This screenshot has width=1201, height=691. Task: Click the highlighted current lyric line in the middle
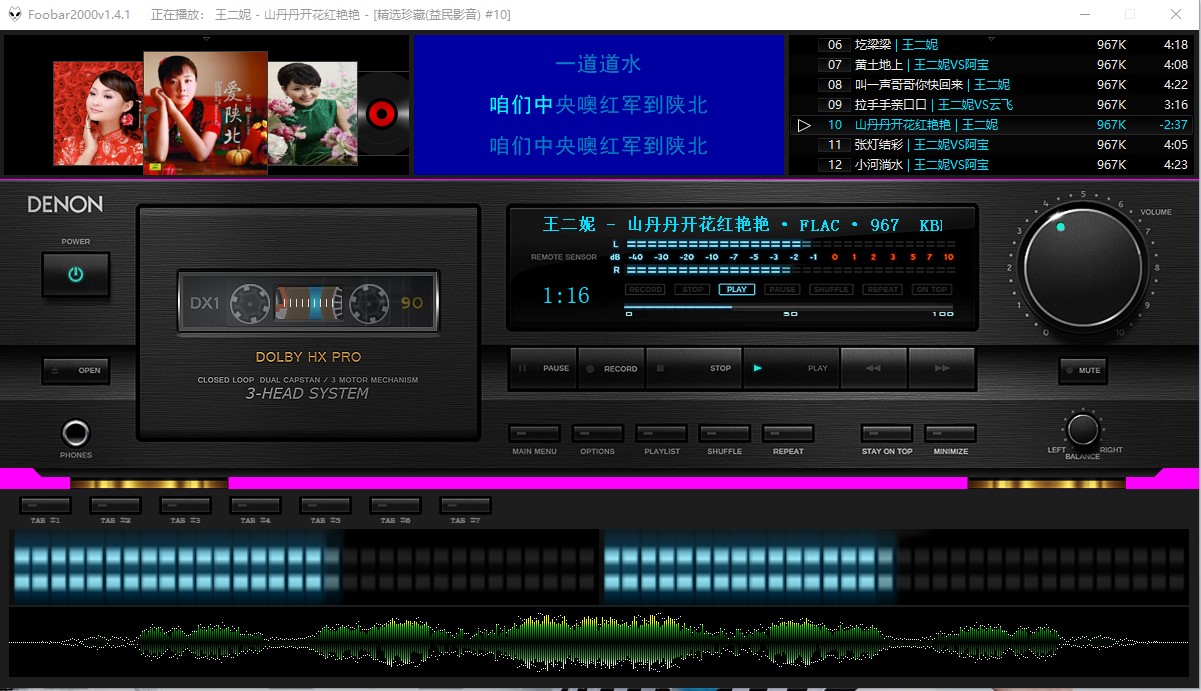599,105
